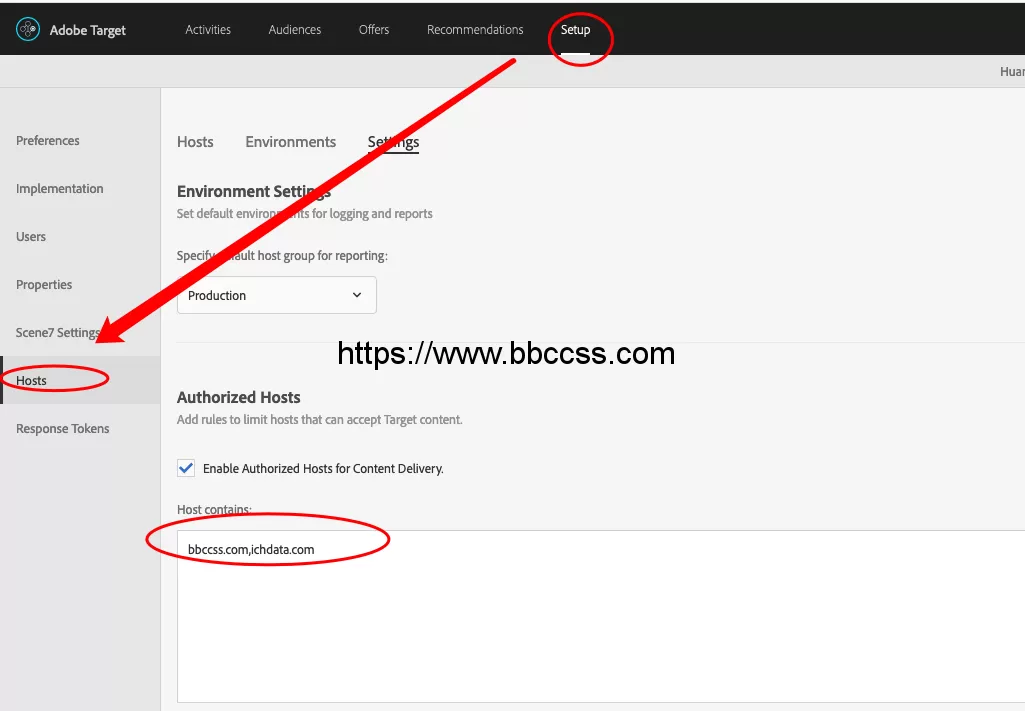Open Preferences in the sidebar
The width and height of the screenshot is (1025, 711).
48,141
